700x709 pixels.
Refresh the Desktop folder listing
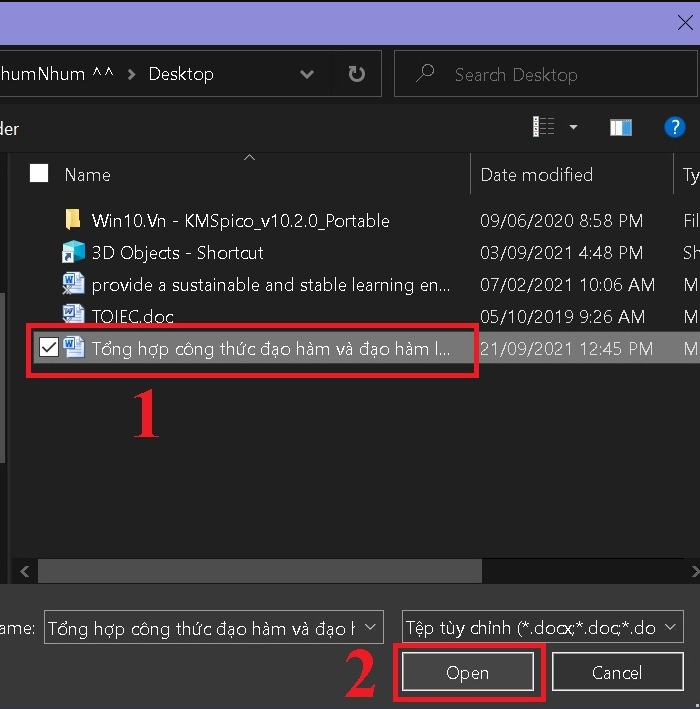(x=356, y=74)
